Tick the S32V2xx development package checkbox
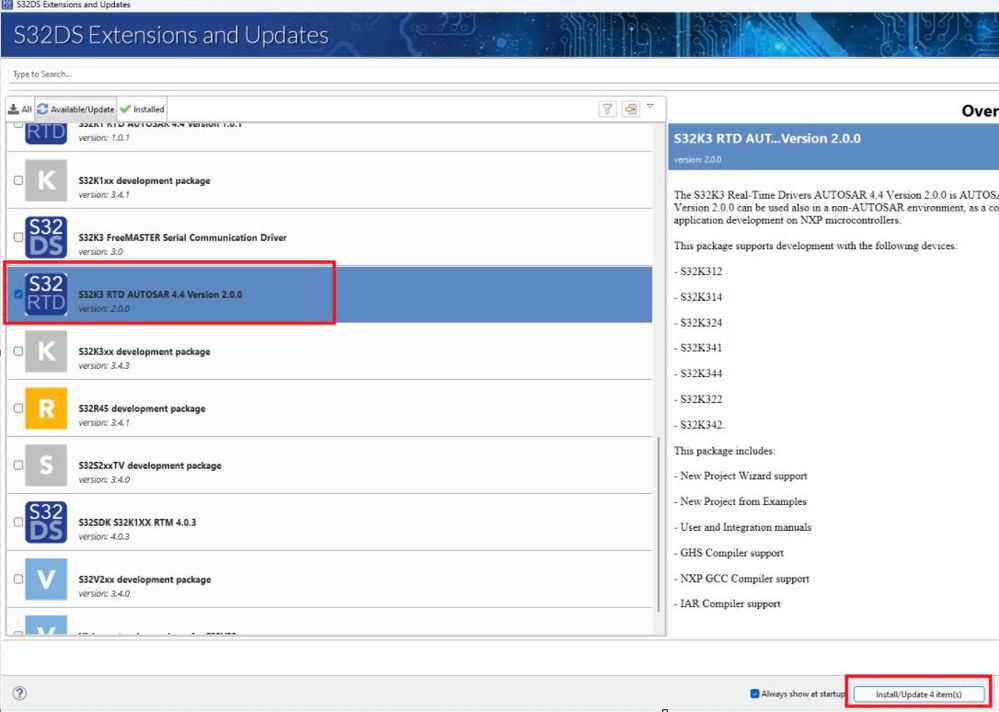Viewport: 999px width, 712px height. tap(18, 579)
